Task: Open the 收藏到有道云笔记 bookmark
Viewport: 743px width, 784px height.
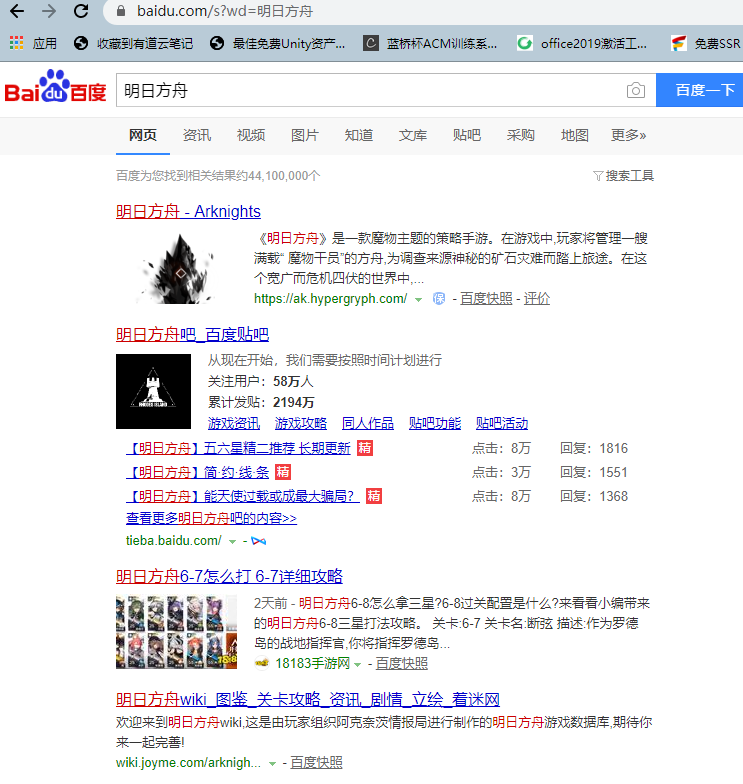Action: click(x=133, y=44)
